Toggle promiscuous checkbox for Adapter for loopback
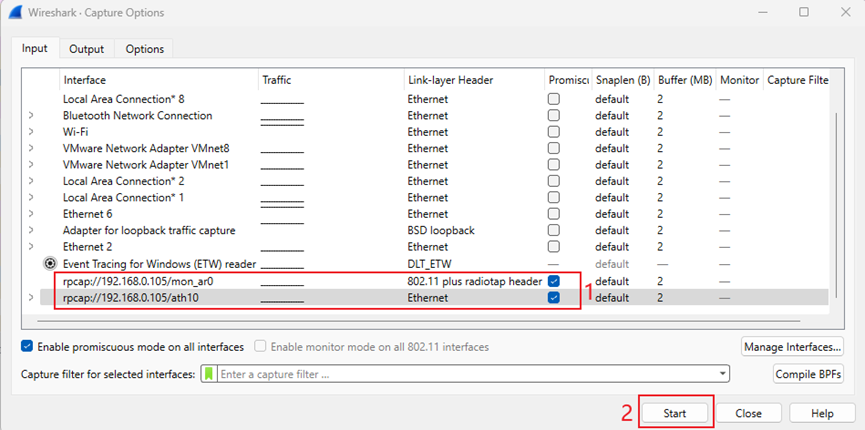865x430 pixels. [554, 230]
